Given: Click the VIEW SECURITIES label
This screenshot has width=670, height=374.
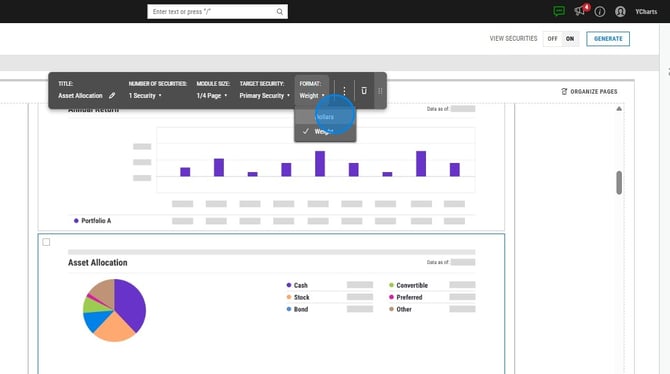Looking at the screenshot, I should (x=513, y=38).
